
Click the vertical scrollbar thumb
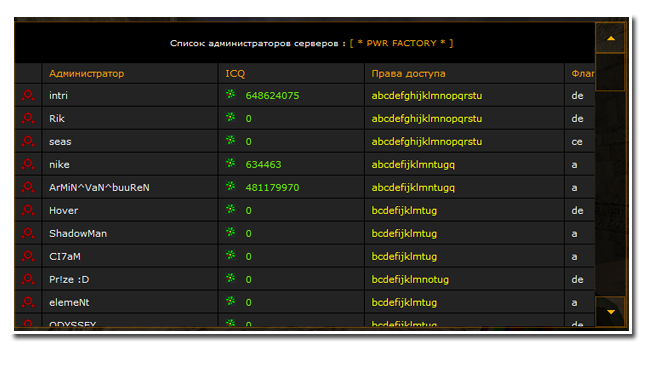[x=610, y=72]
